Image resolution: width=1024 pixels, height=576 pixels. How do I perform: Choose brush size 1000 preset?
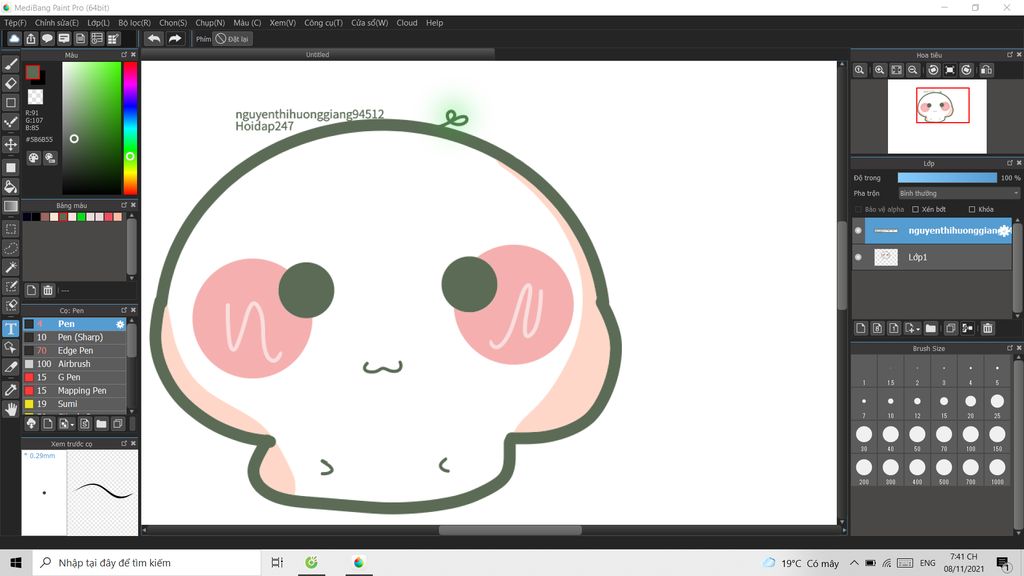[x=997, y=469]
